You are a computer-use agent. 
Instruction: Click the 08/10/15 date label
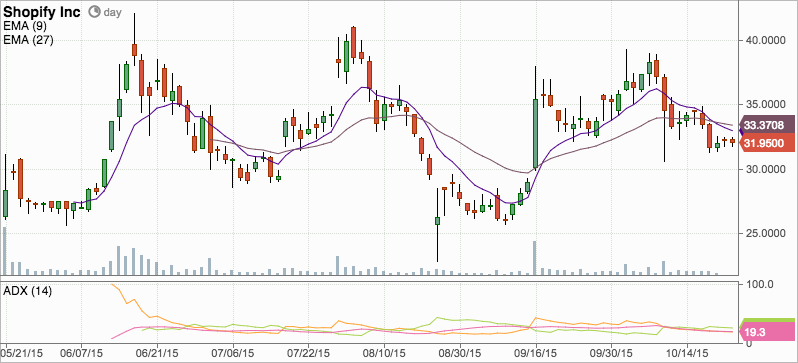384,352
